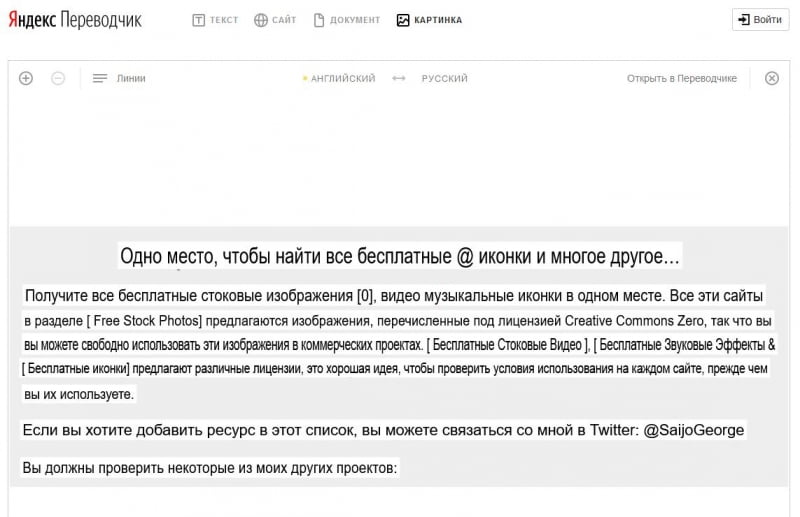Choose target language Русский

[444, 78]
